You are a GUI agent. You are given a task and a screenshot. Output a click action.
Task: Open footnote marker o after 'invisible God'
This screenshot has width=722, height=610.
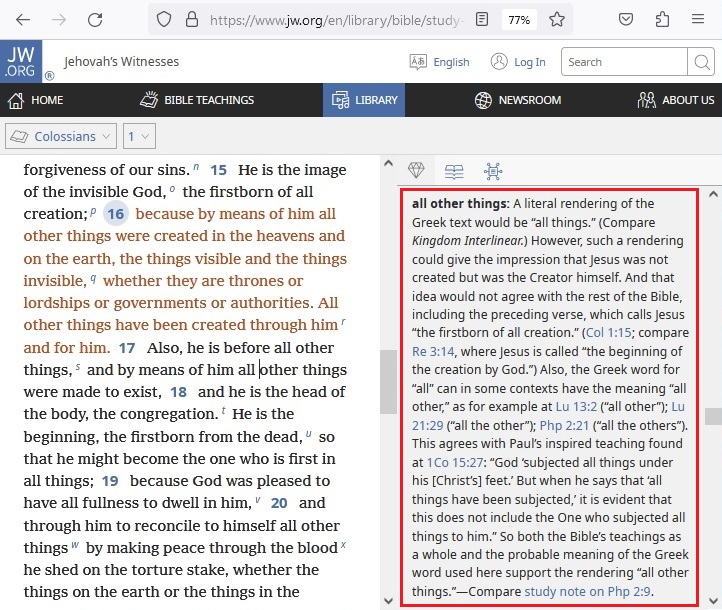(172, 189)
